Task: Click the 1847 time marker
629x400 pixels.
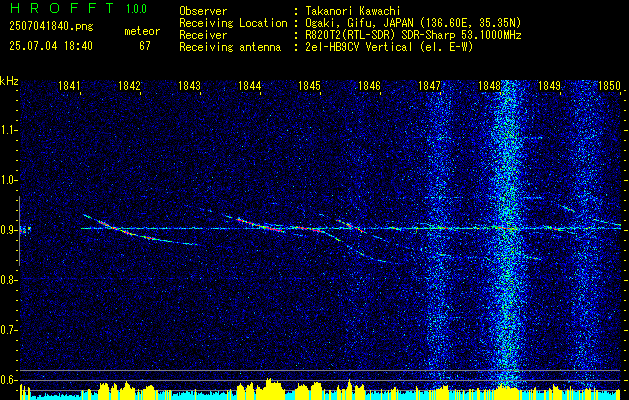Action: click(x=430, y=86)
